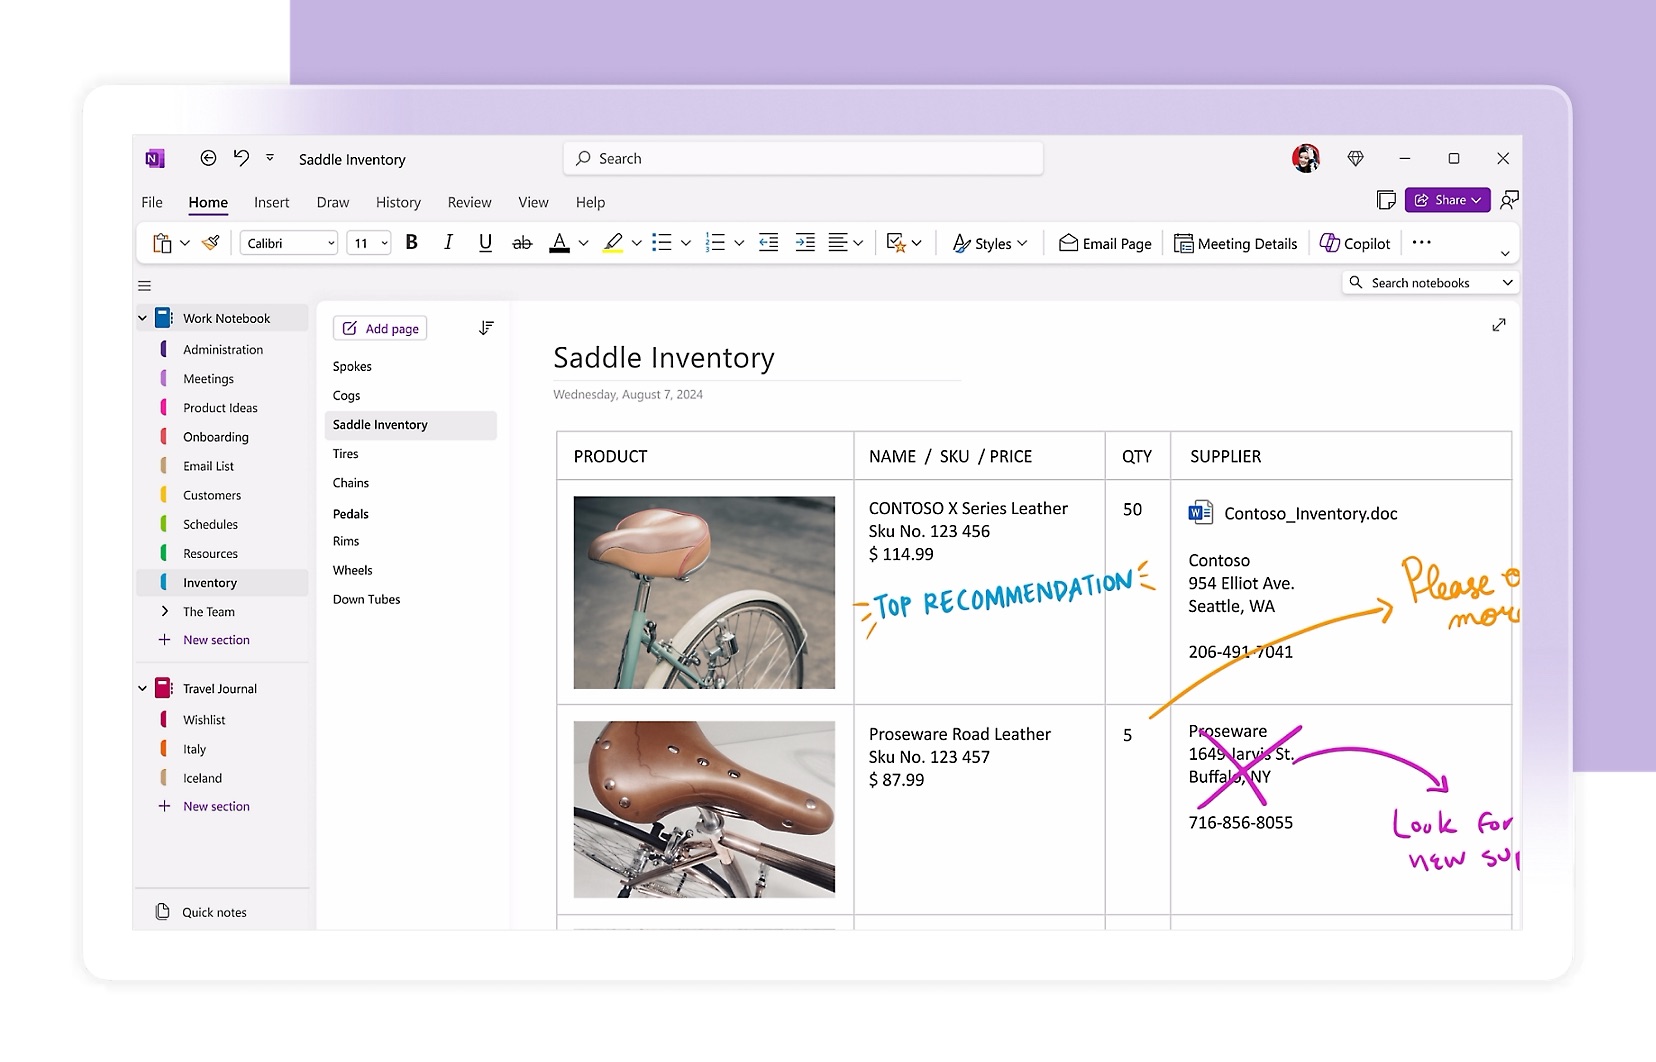
Task: Expand The Team section group
Action: pyautogui.click(x=165, y=611)
